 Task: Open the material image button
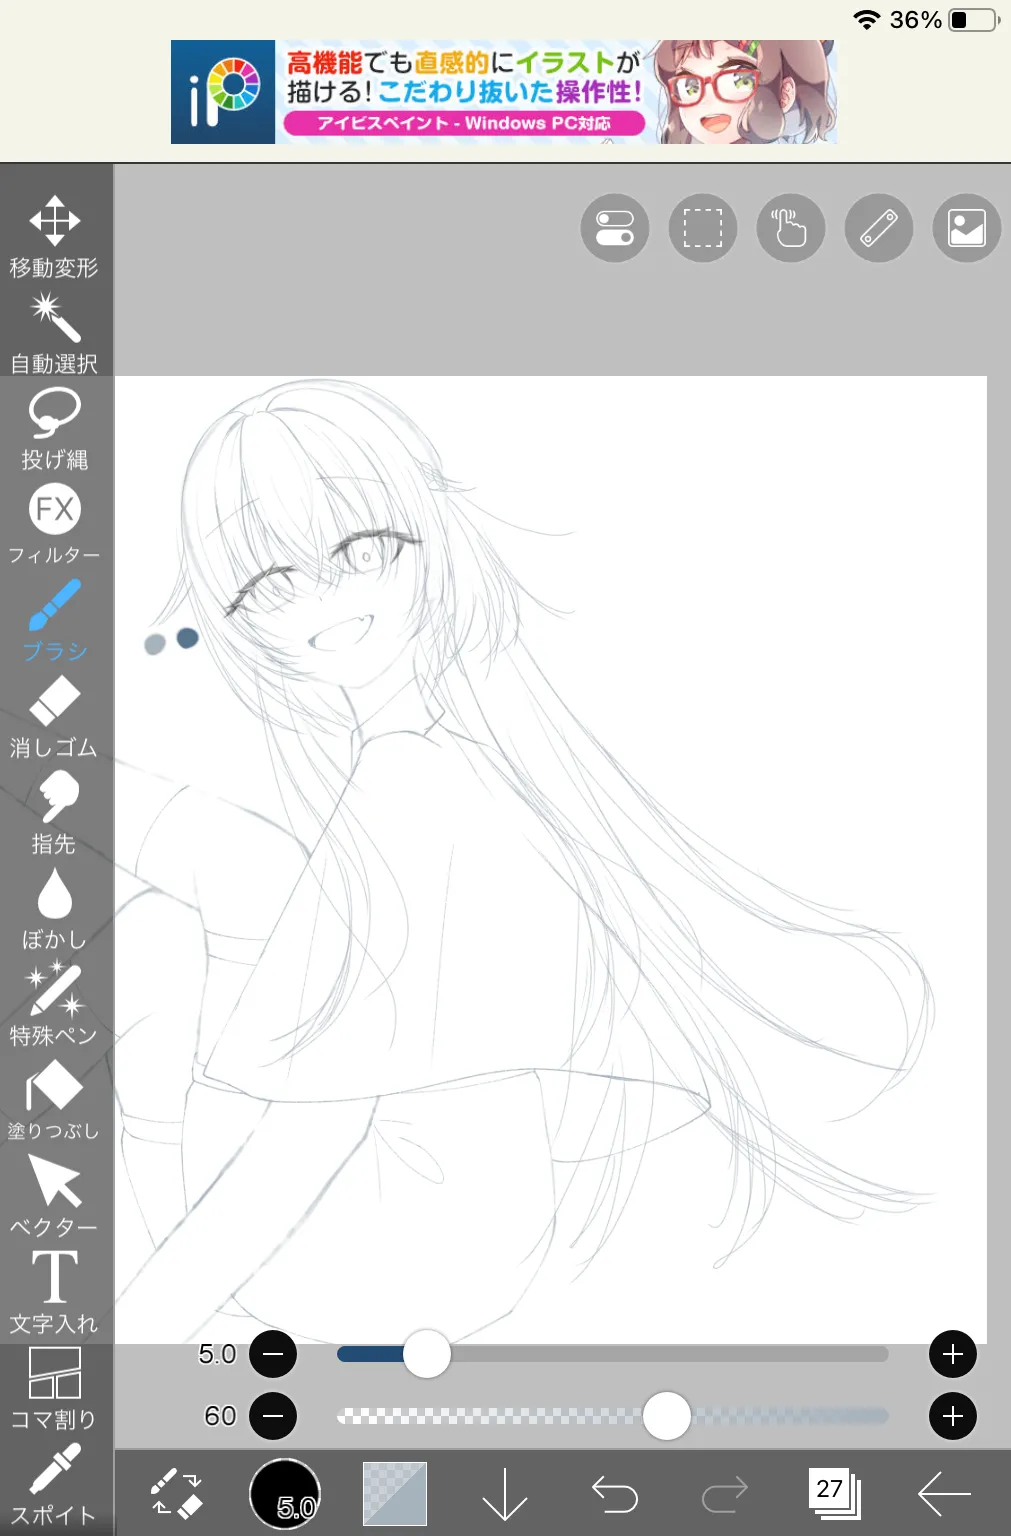pyautogui.click(x=967, y=228)
